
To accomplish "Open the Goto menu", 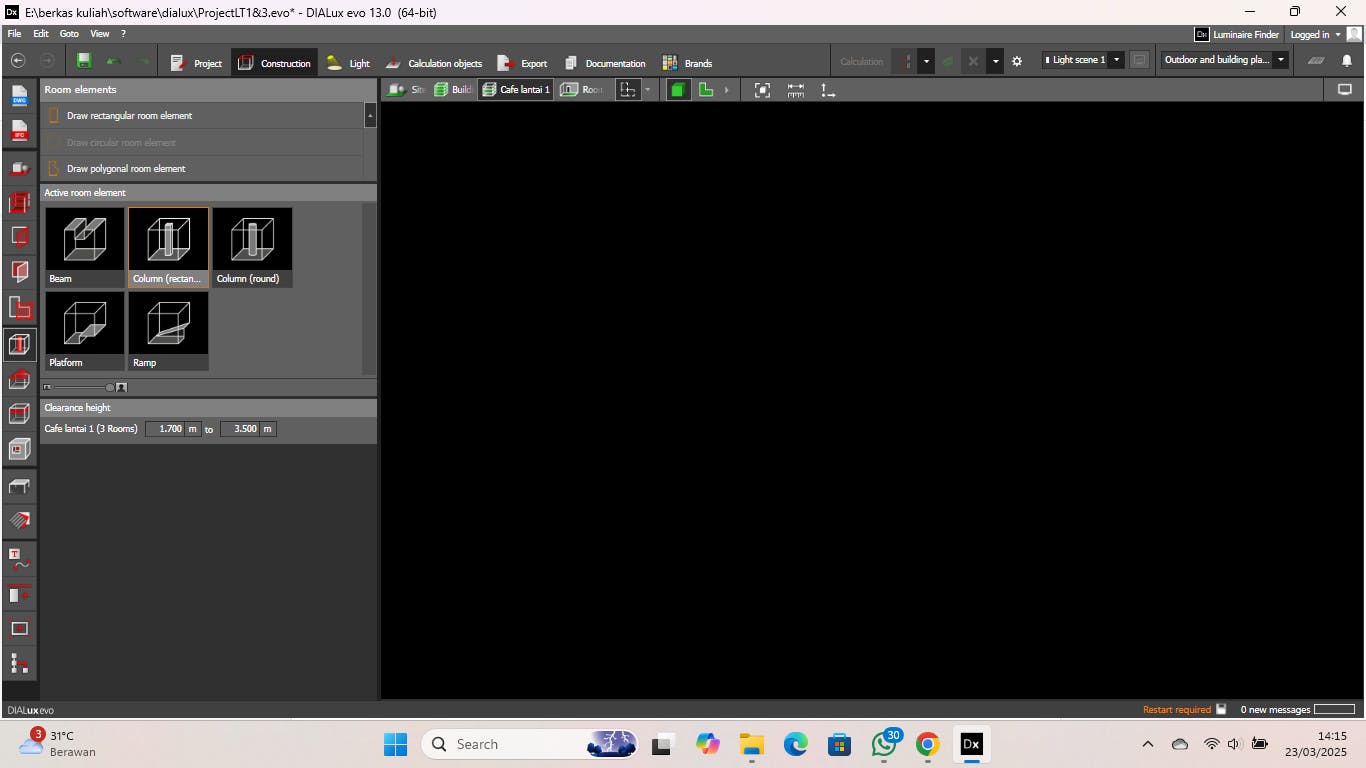I will pos(69,34).
